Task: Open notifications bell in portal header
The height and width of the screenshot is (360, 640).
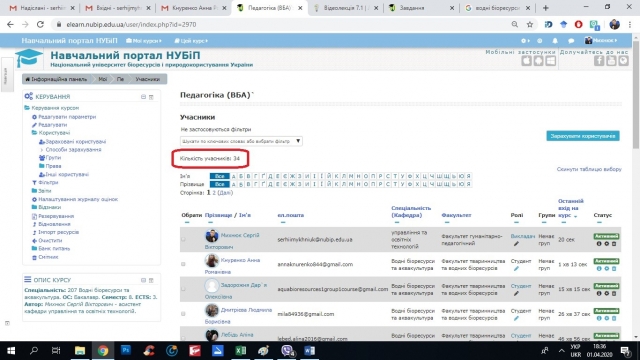Action: pyautogui.click(x=555, y=41)
